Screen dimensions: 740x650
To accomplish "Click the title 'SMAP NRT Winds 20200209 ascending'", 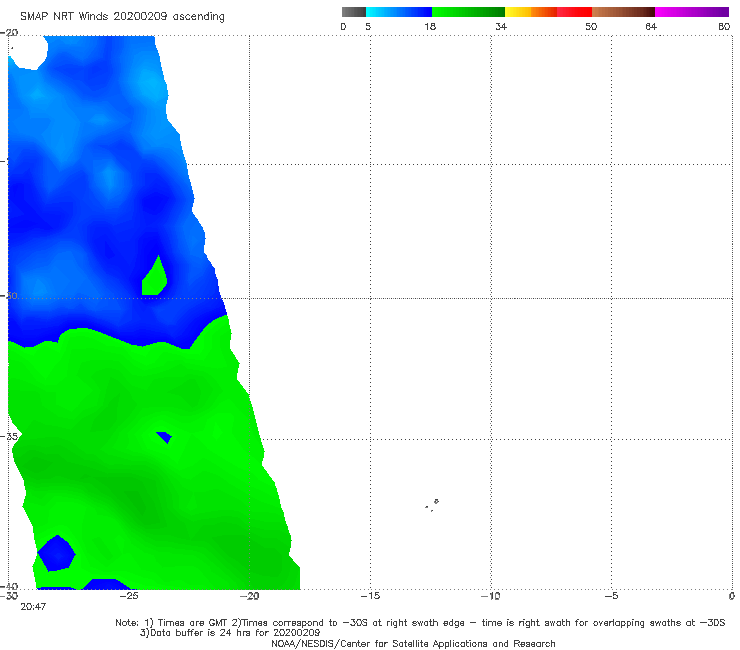I will click(x=122, y=16).
